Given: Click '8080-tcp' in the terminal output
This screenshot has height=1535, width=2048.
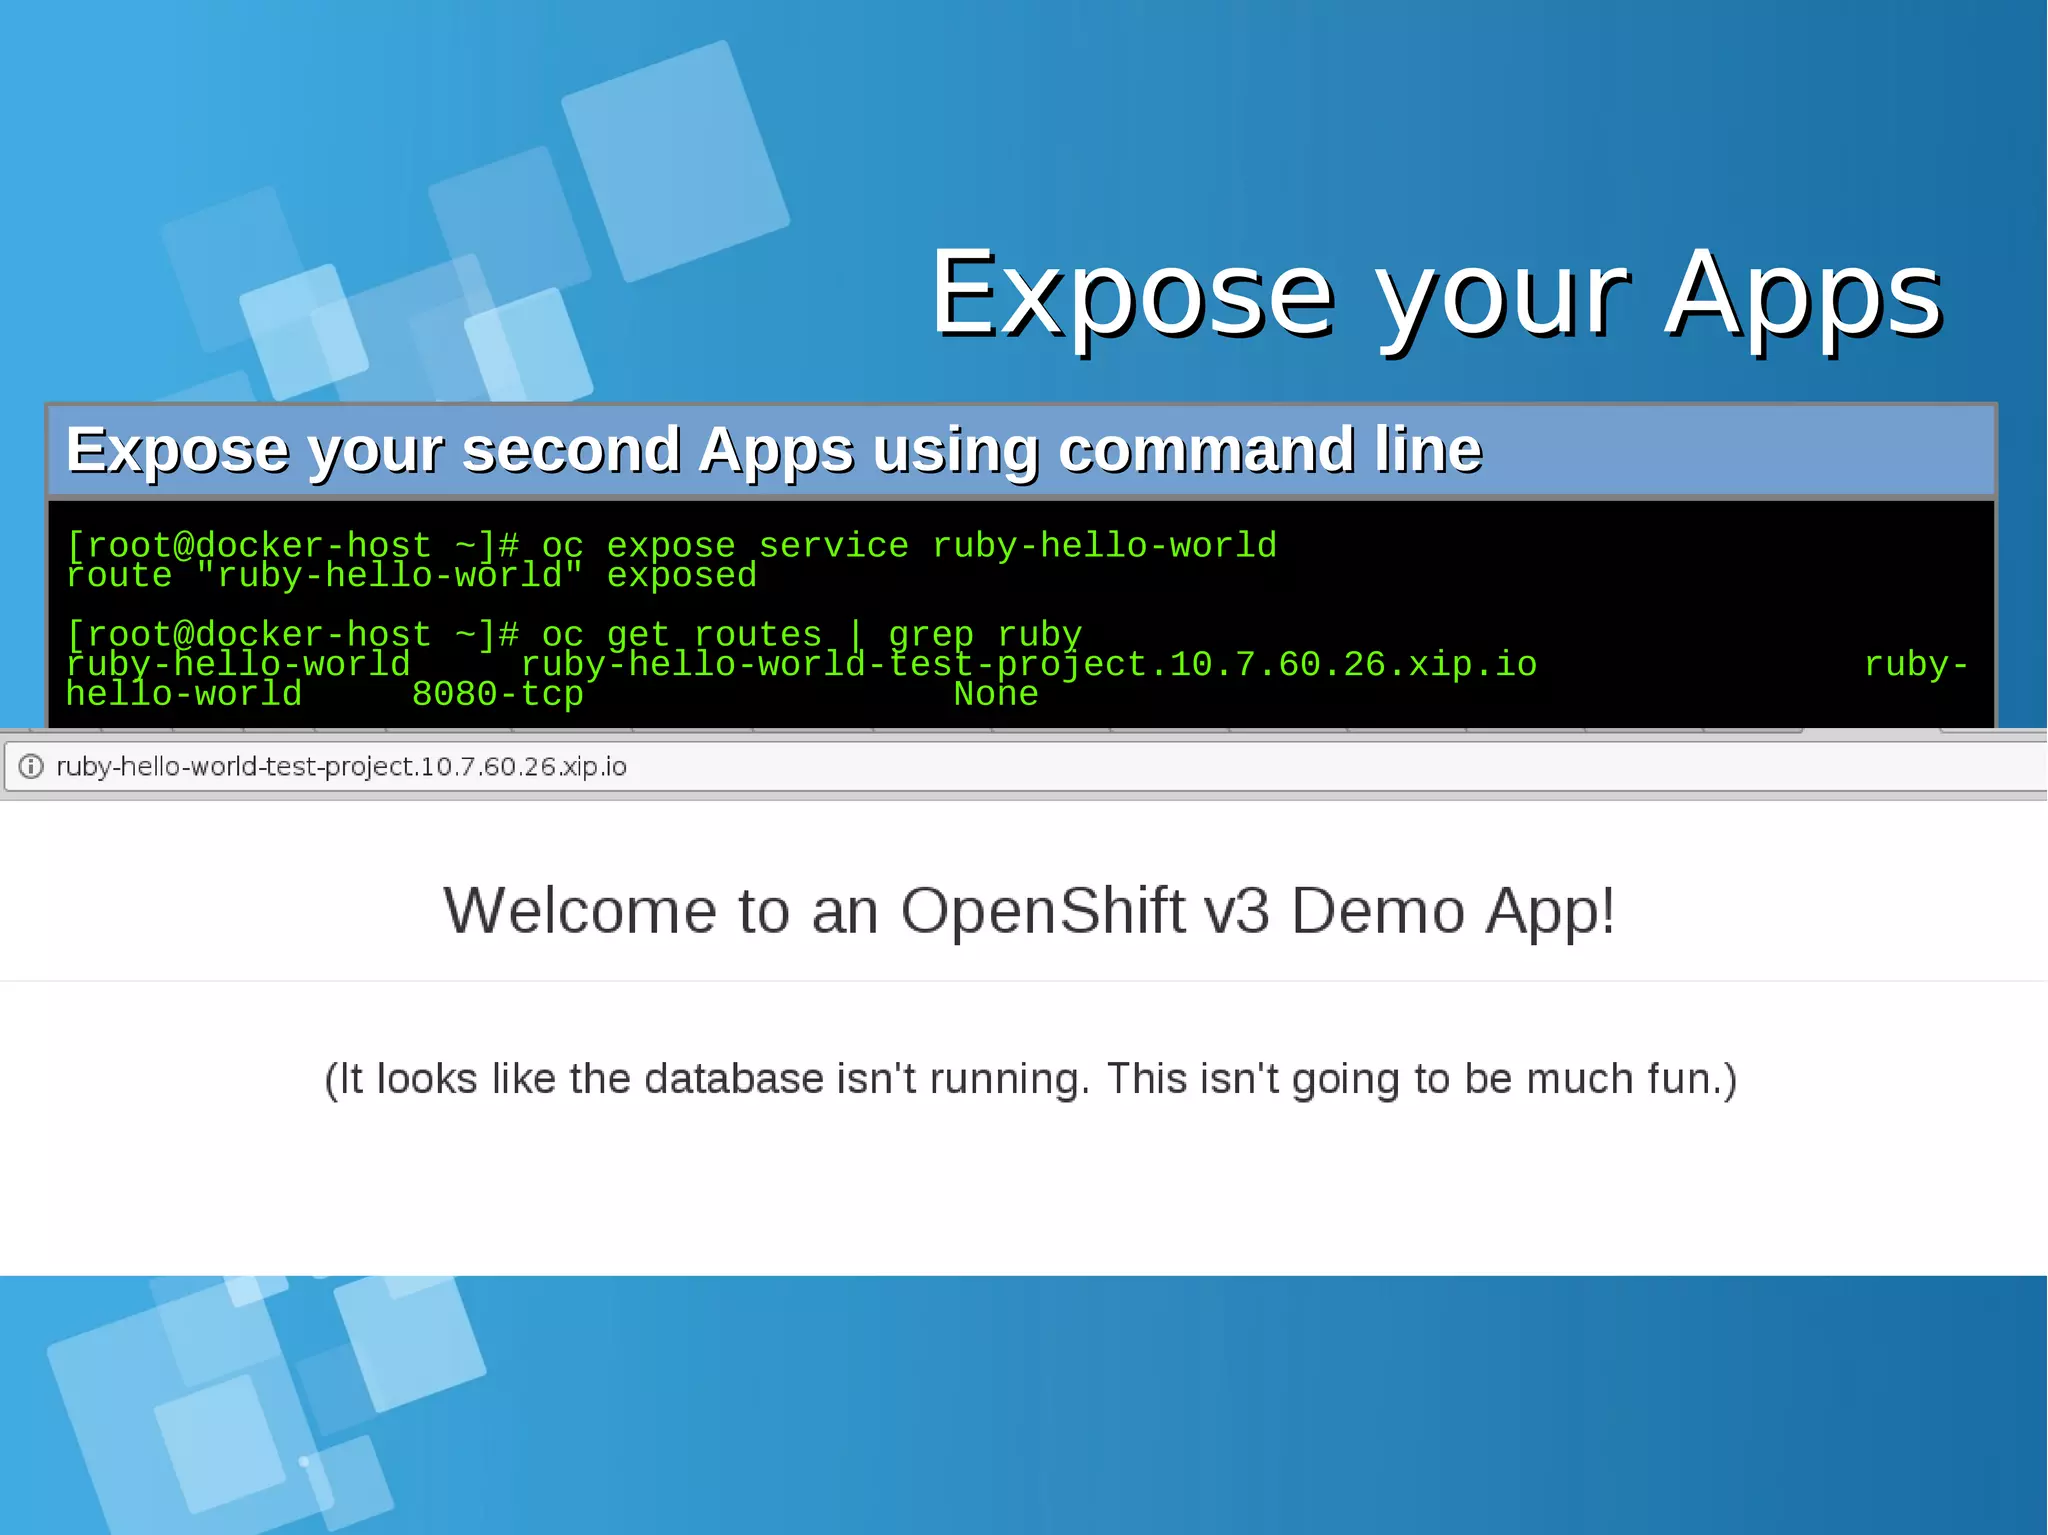Looking at the screenshot, I should click(x=497, y=693).
